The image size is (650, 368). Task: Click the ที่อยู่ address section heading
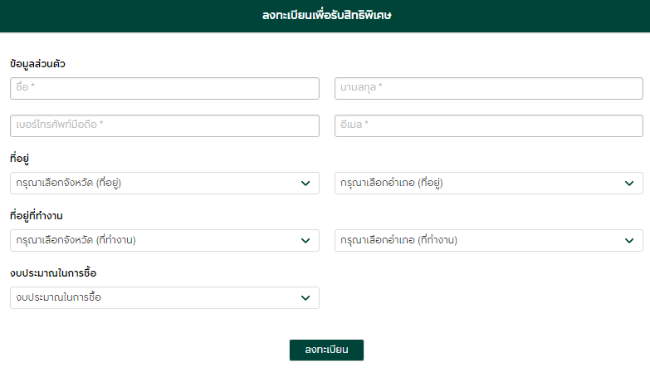(19, 158)
